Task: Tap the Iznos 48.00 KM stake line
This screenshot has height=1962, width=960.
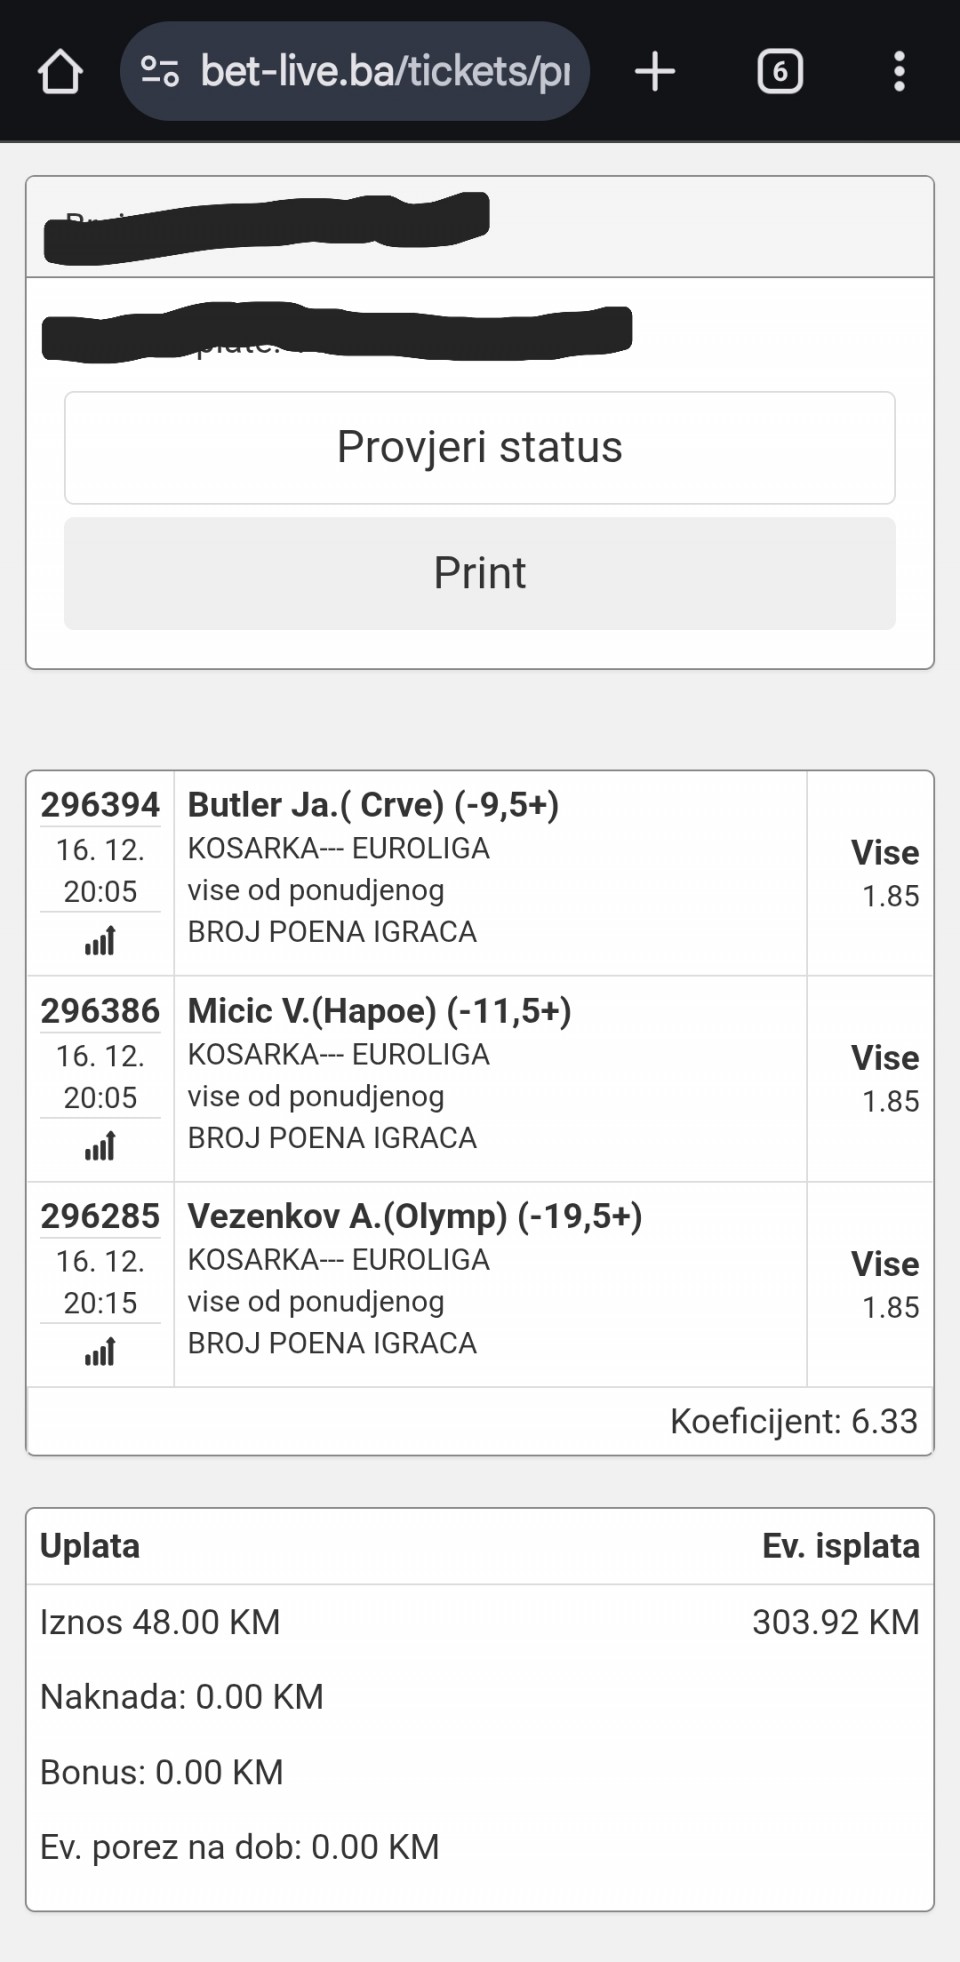Action: point(160,1622)
